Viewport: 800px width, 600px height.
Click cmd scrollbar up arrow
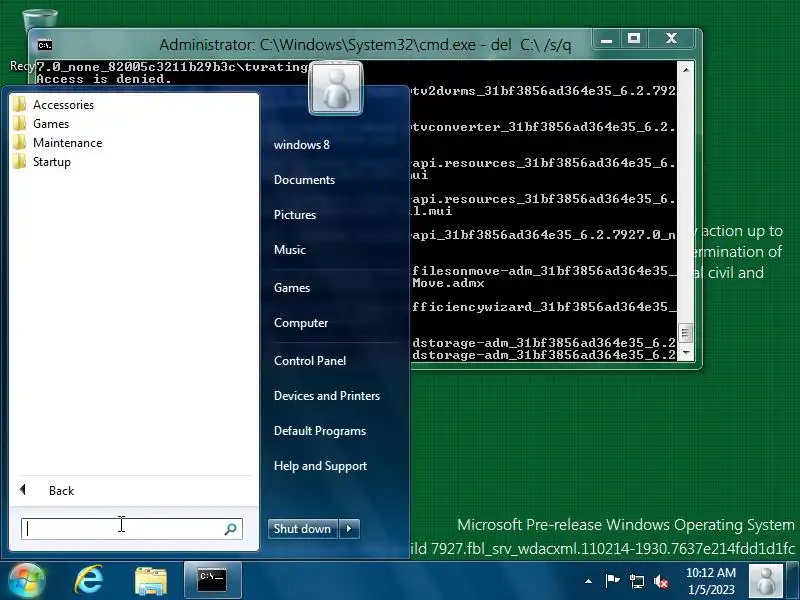686,69
